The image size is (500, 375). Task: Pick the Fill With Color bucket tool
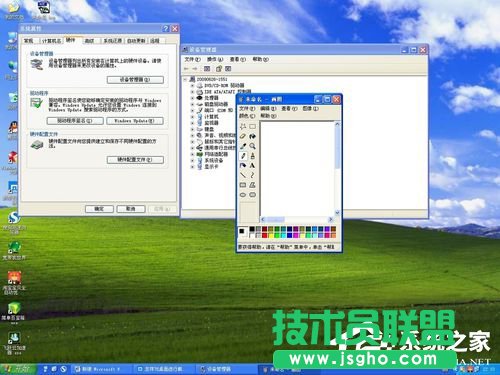click(253, 136)
